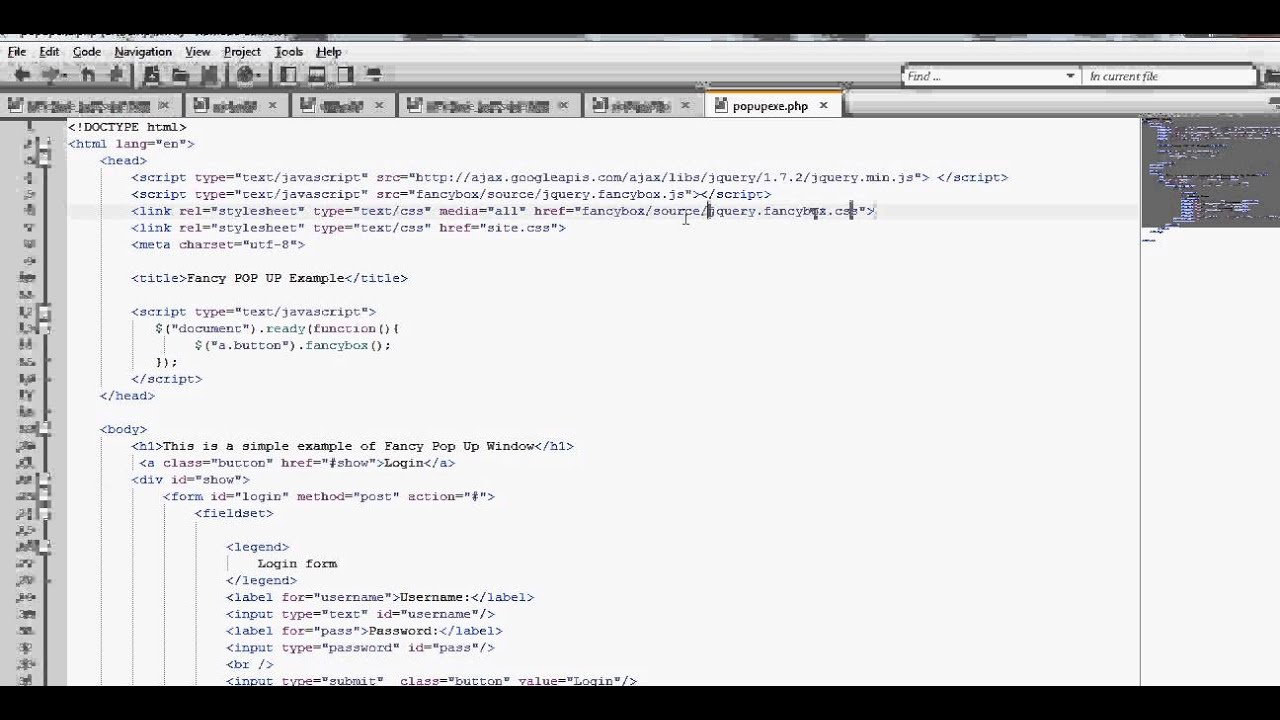
Task: Click the jquery.fancybox.js script line
Action: tap(451, 194)
